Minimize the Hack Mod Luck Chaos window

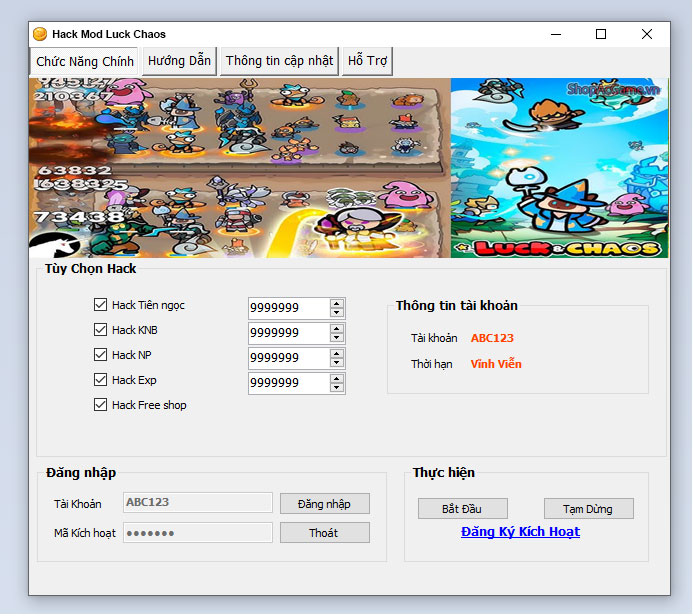click(x=556, y=34)
